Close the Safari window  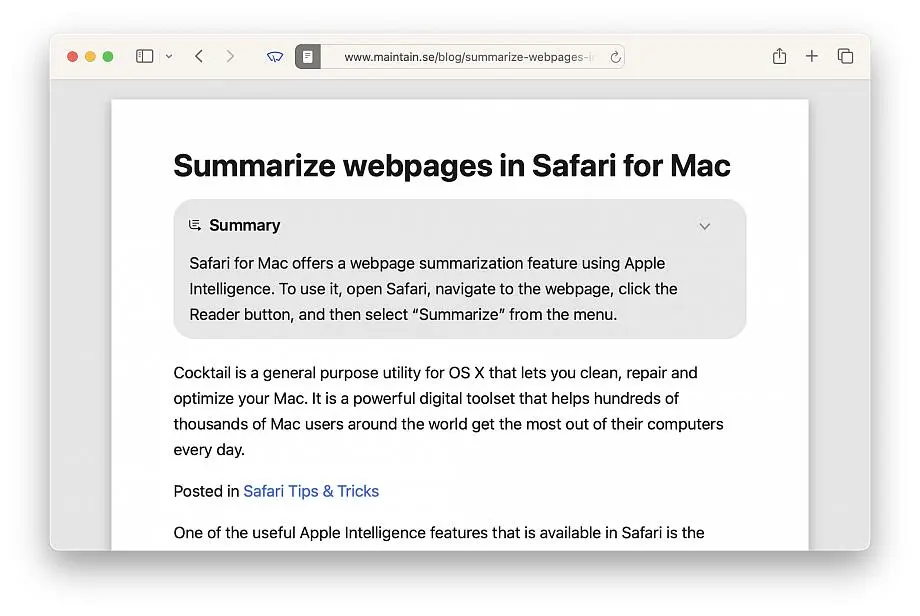tap(72, 56)
